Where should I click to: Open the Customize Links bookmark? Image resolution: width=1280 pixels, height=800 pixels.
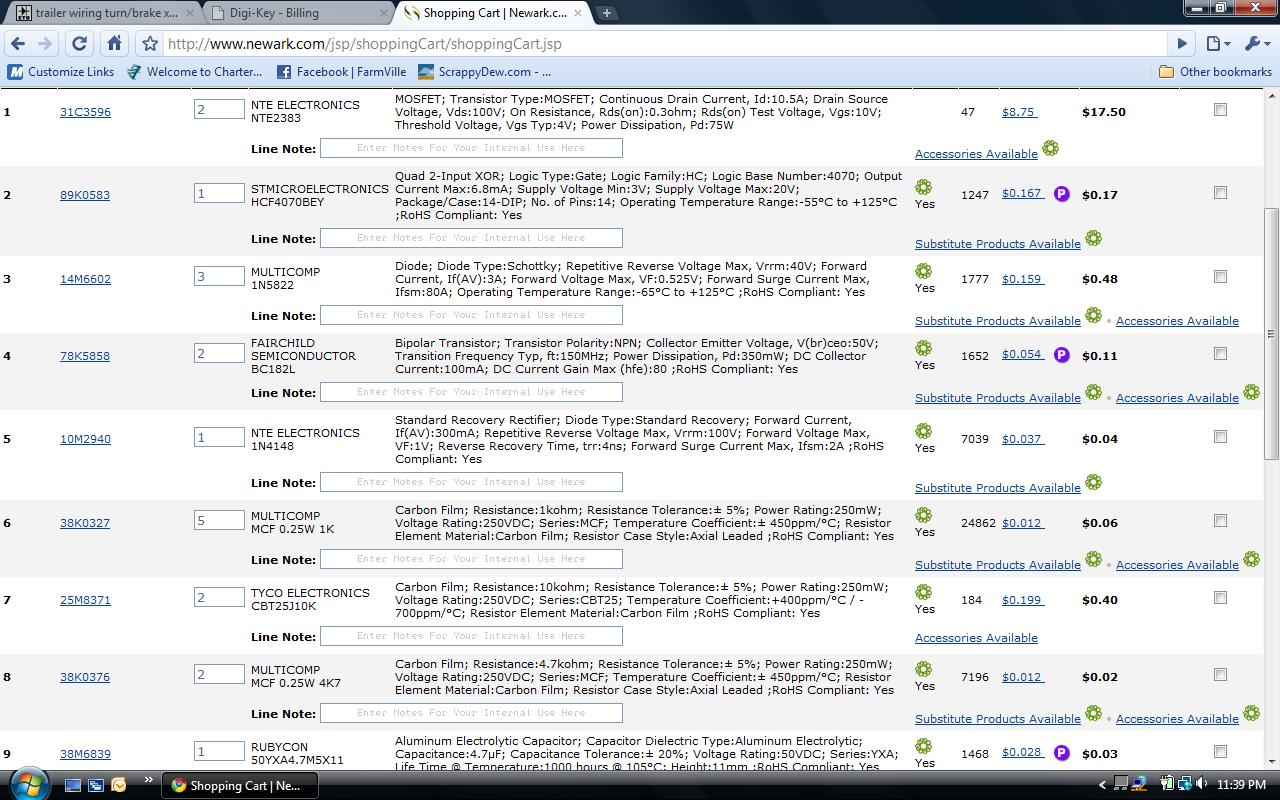coord(61,72)
